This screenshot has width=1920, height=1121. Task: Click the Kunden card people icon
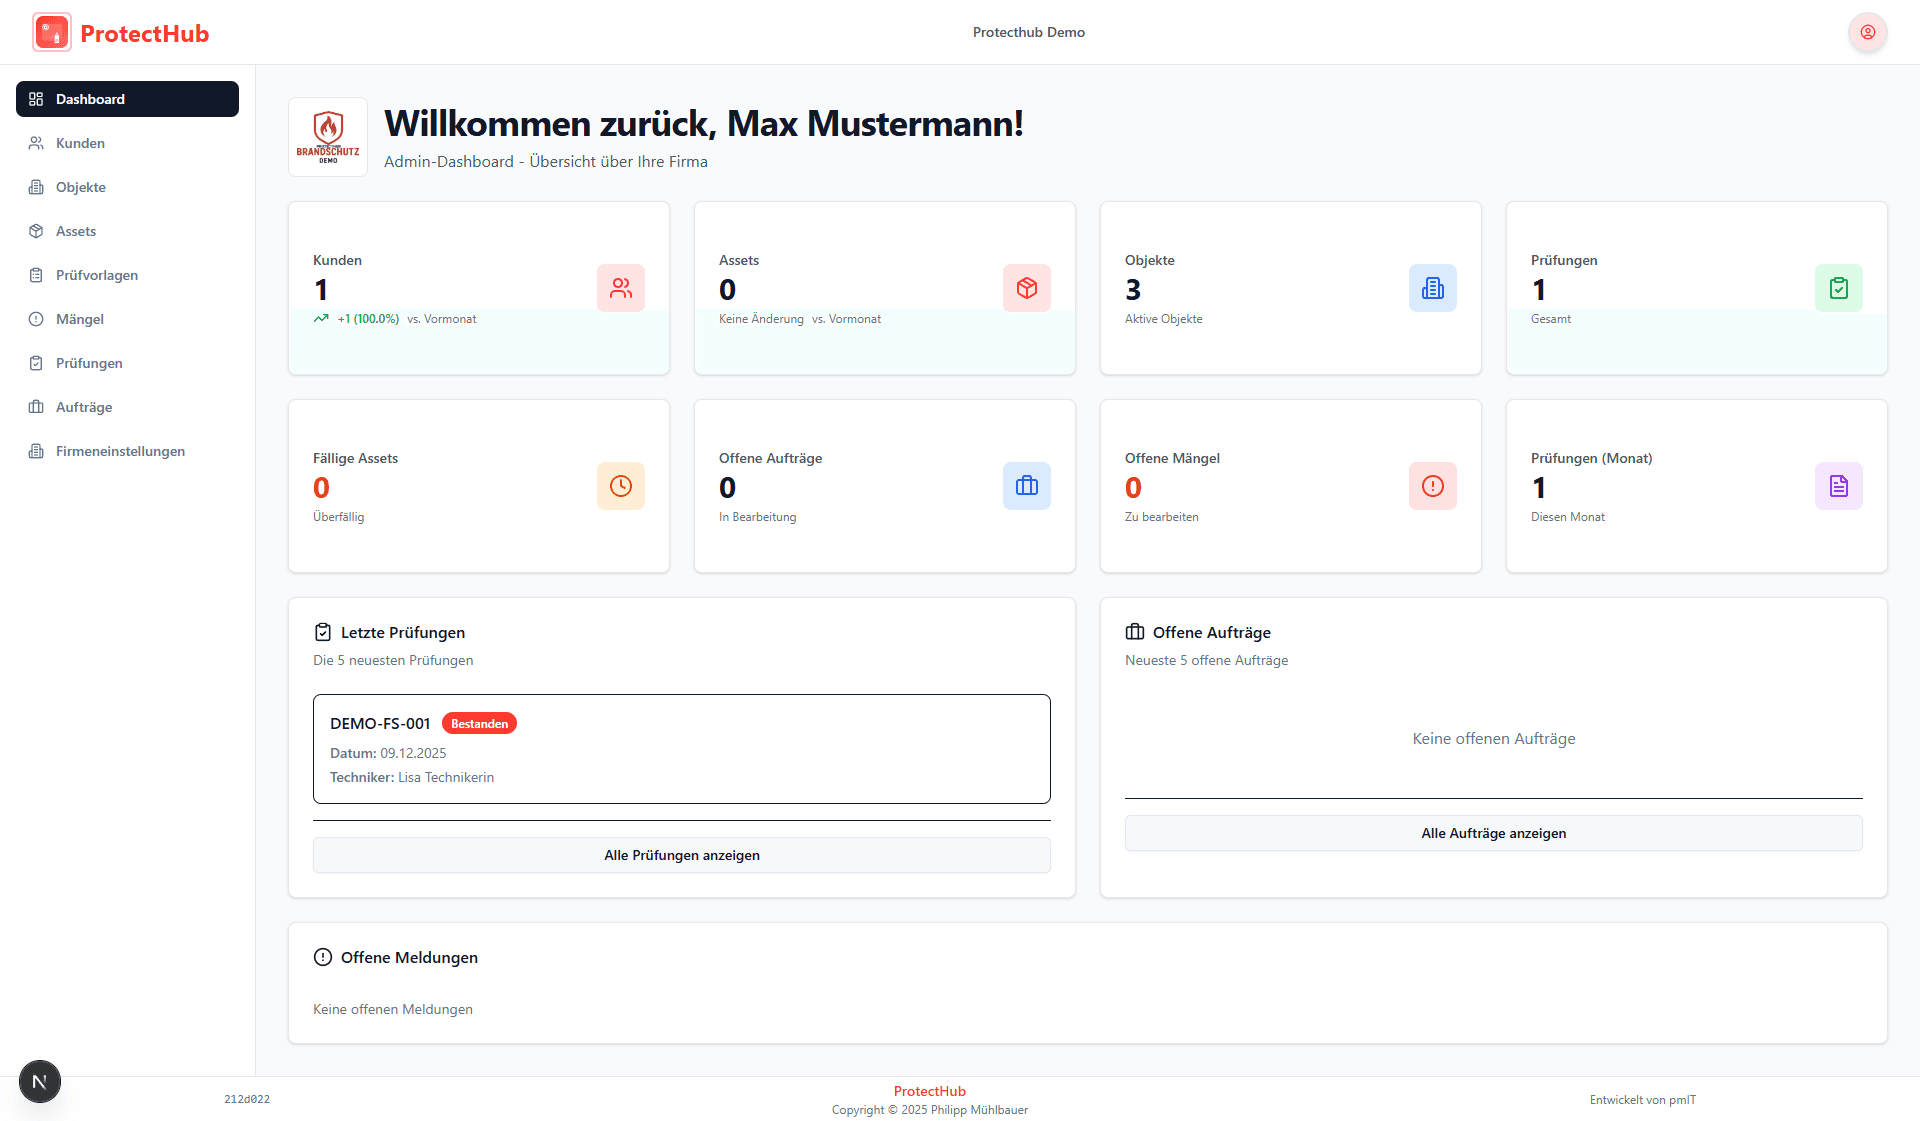621,288
